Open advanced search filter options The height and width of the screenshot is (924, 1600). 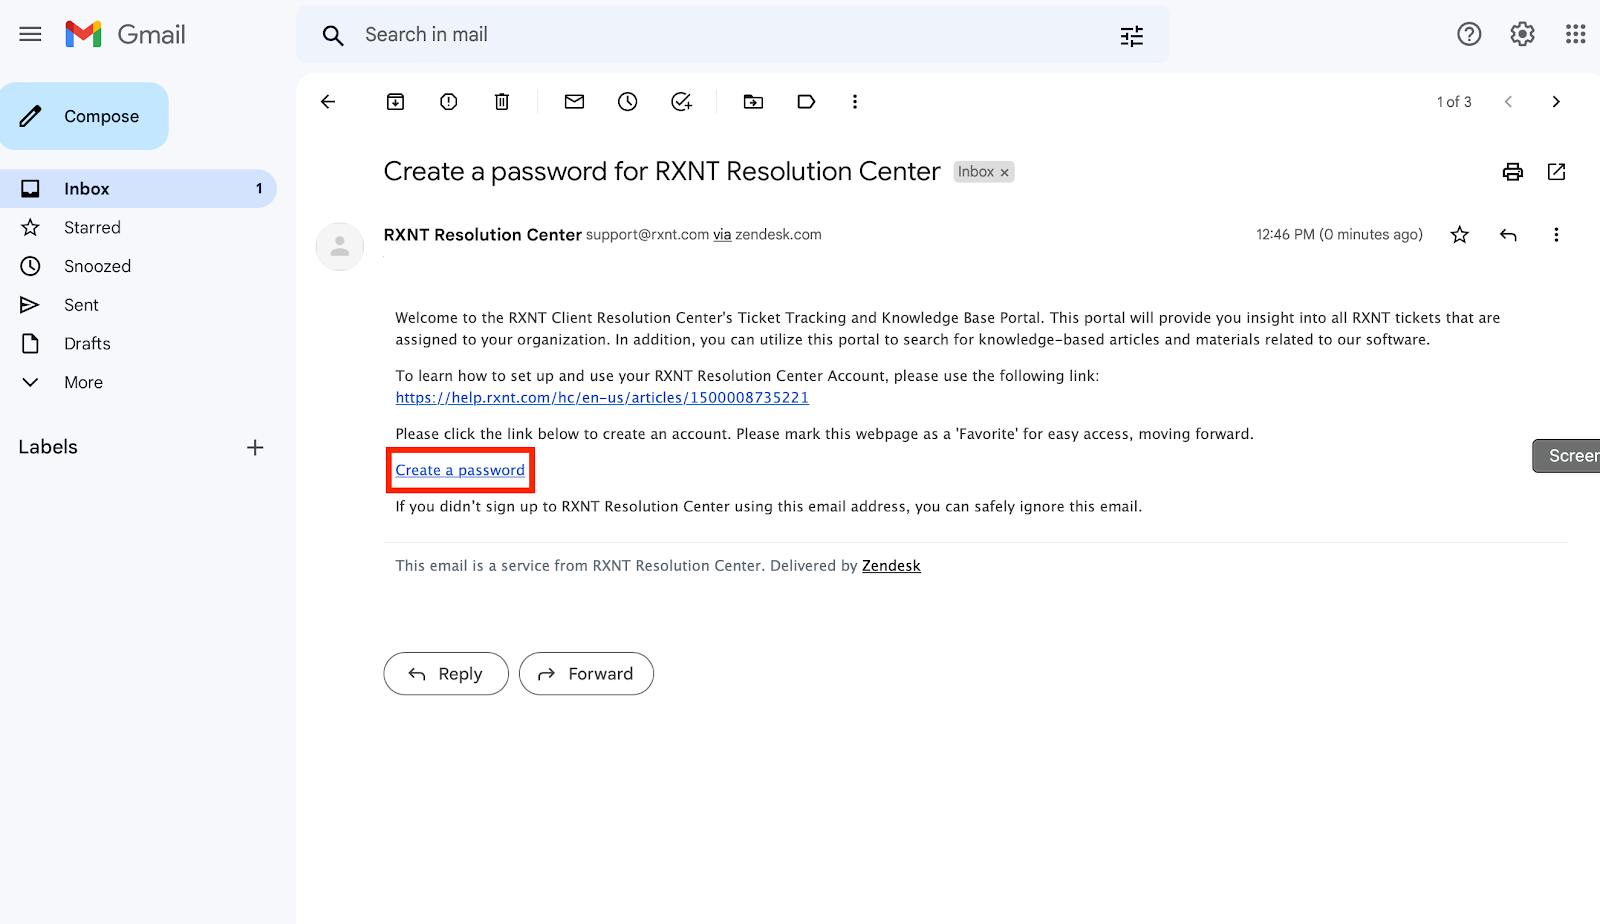coord(1131,34)
